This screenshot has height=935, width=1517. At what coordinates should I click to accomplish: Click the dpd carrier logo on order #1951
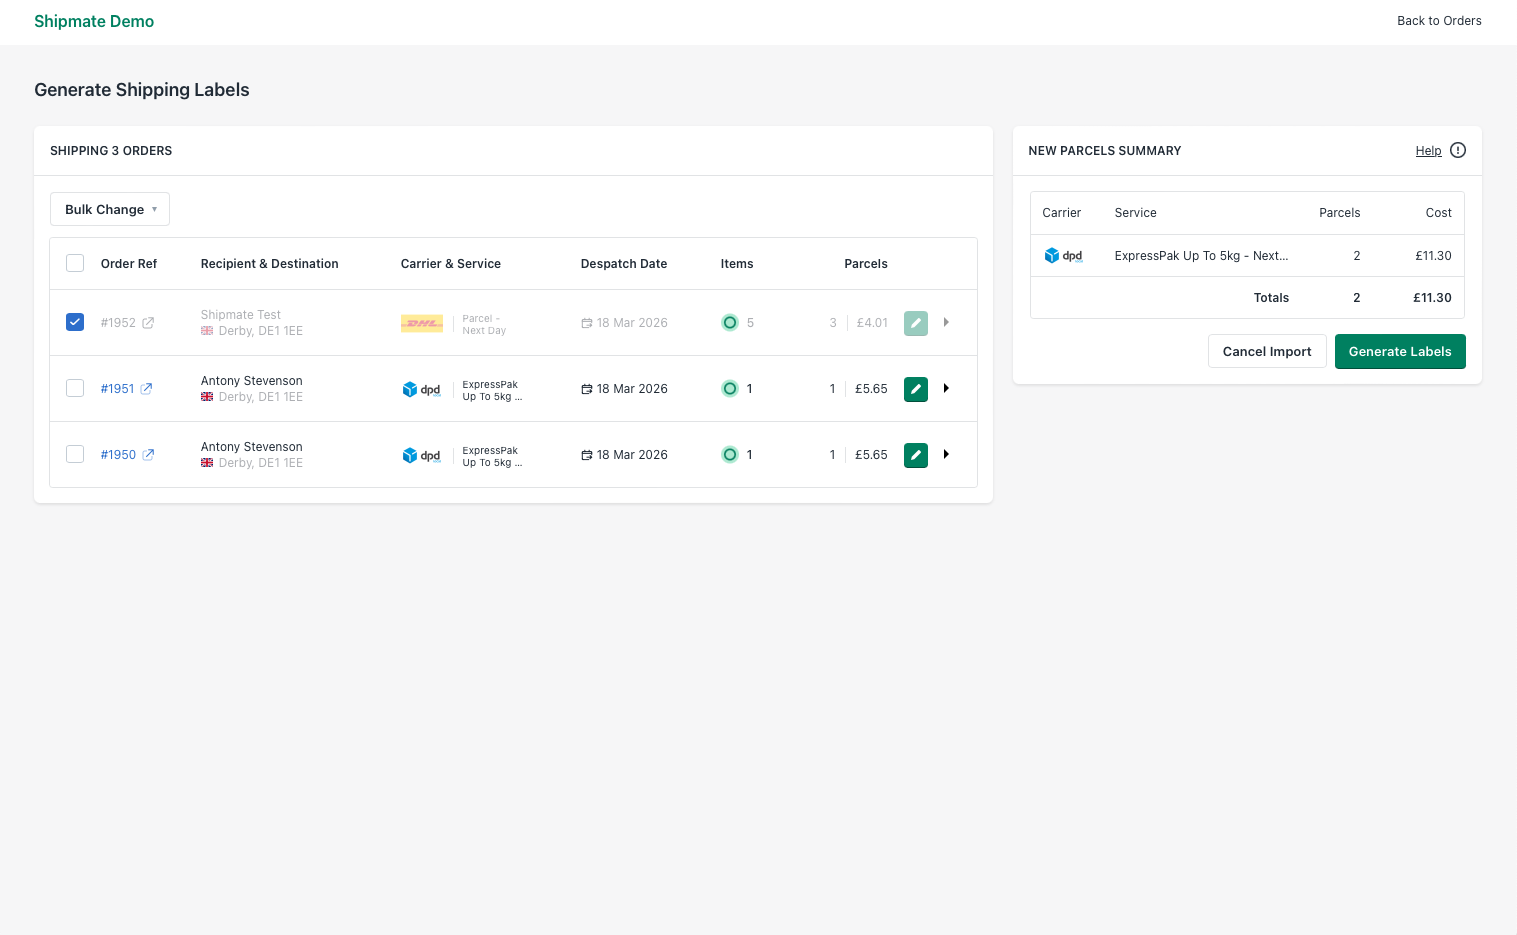pos(421,389)
